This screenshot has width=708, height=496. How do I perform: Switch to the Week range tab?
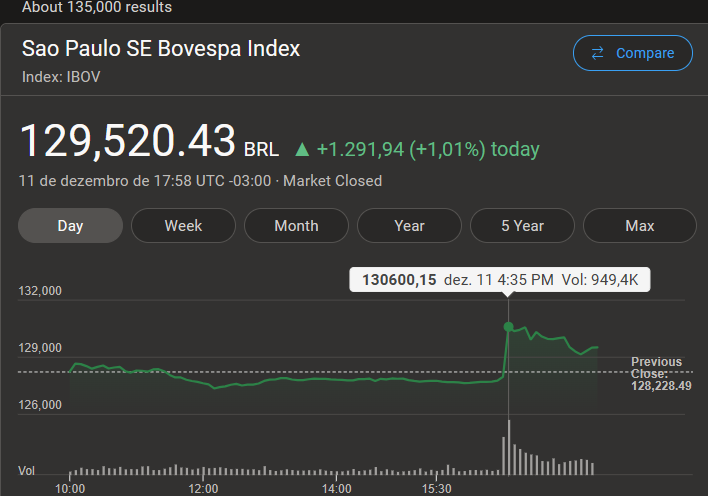tap(183, 225)
